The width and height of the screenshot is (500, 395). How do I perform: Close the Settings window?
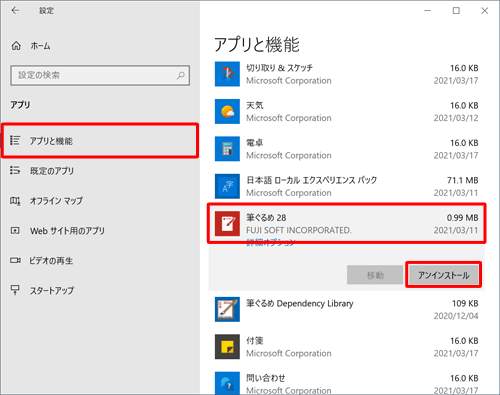click(x=485, y=11)
